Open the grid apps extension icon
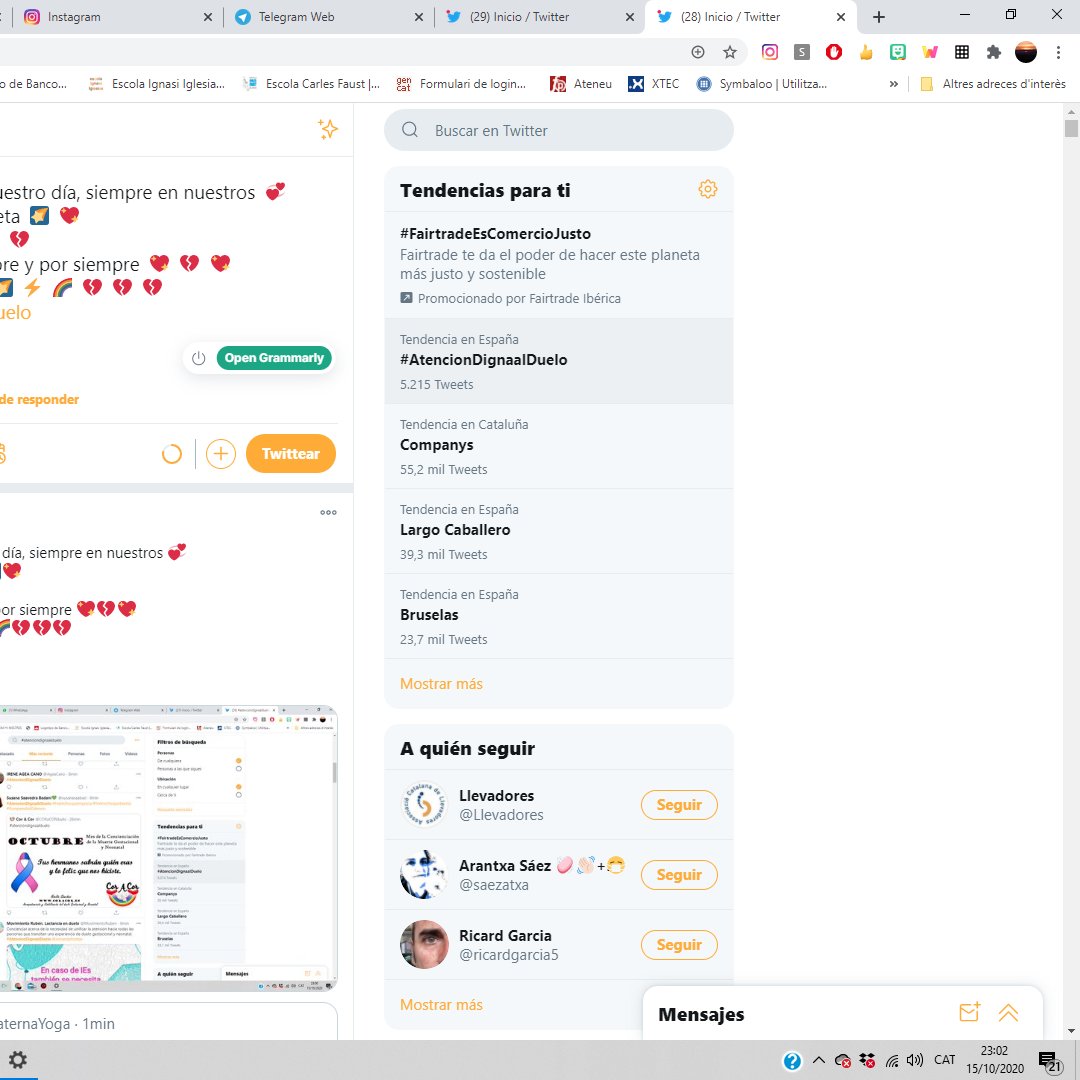 pos(962,52)
